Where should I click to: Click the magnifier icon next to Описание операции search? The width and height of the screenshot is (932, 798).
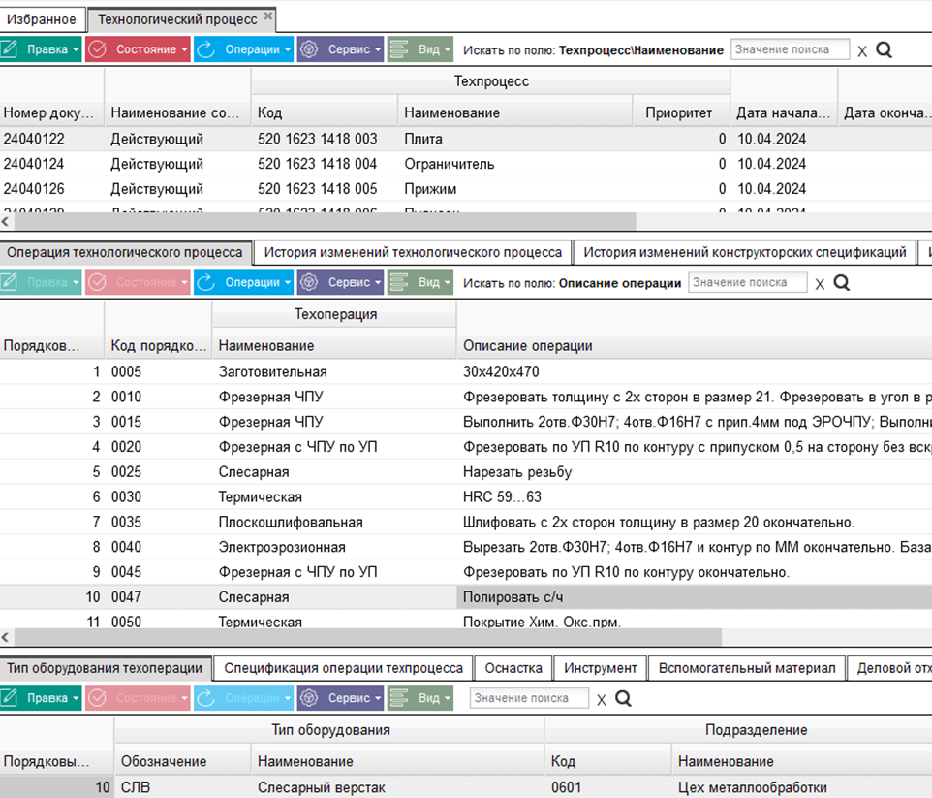(x=842, y=283)
